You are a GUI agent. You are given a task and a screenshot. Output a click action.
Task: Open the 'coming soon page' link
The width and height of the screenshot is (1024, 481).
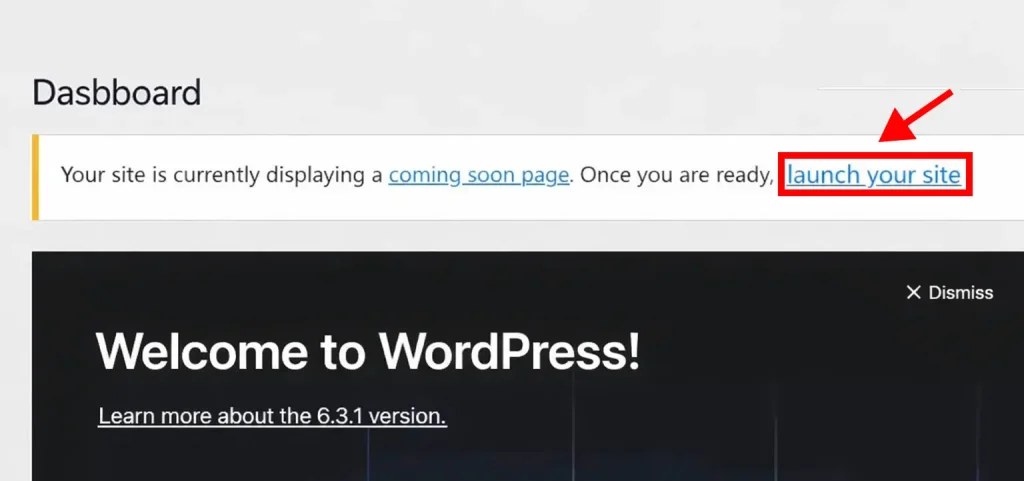pos(479,176)
